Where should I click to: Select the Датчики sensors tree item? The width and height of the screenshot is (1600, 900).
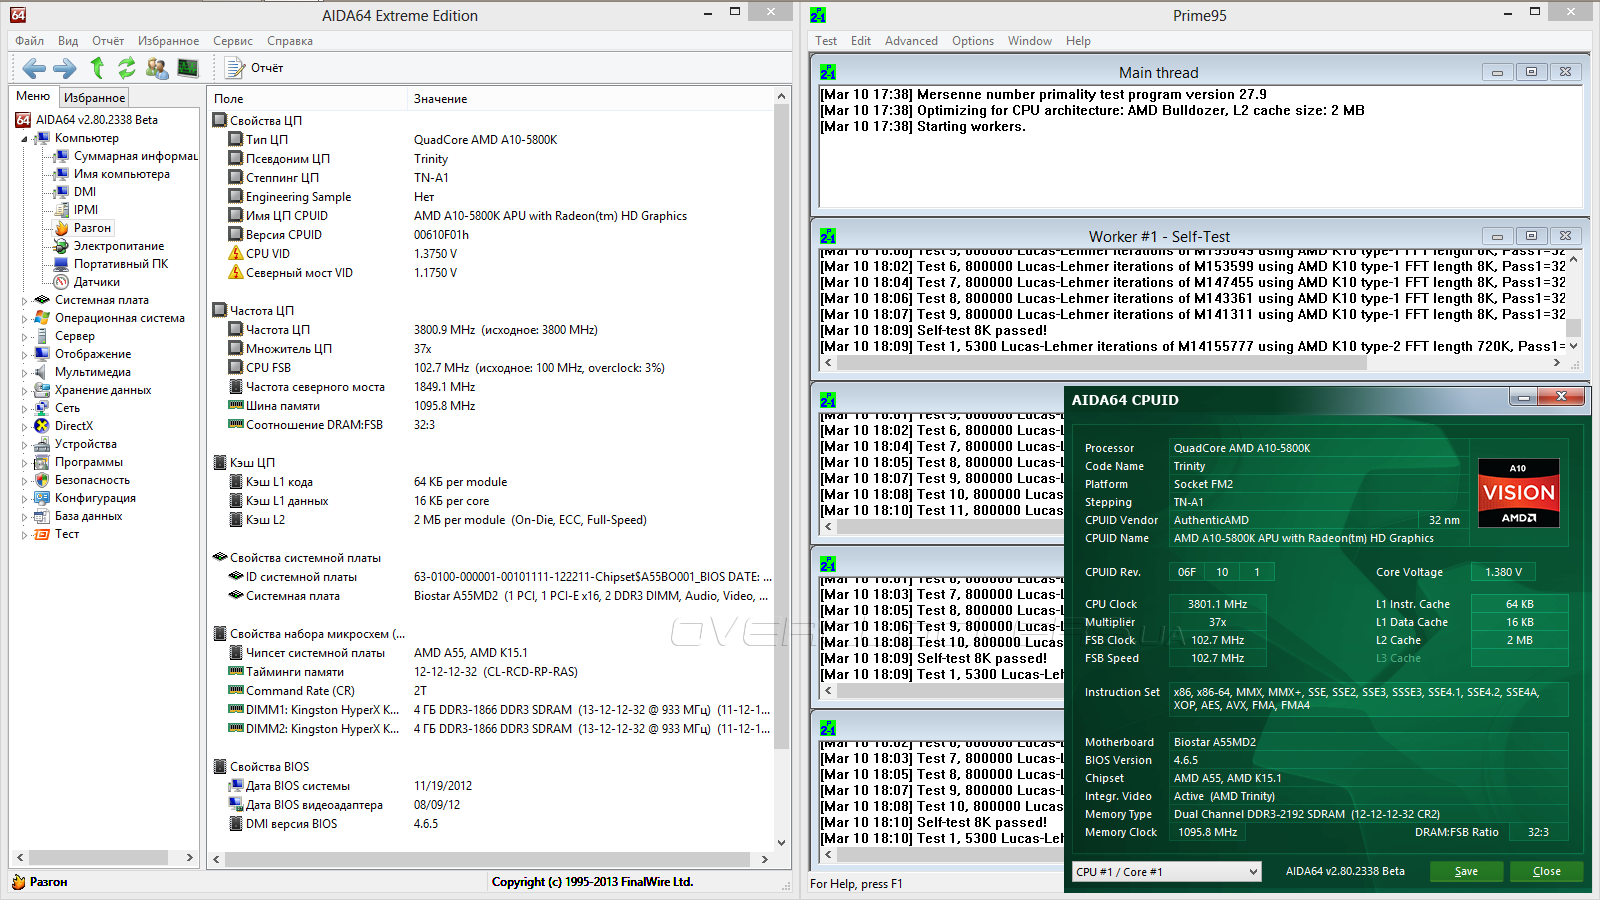click(96, 282)
